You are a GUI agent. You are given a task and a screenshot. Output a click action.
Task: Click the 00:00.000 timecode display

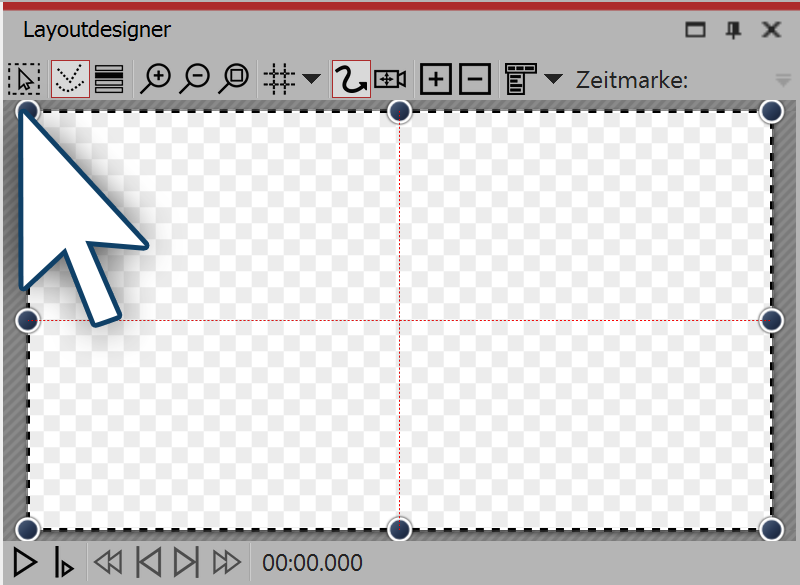coord(311,563)
